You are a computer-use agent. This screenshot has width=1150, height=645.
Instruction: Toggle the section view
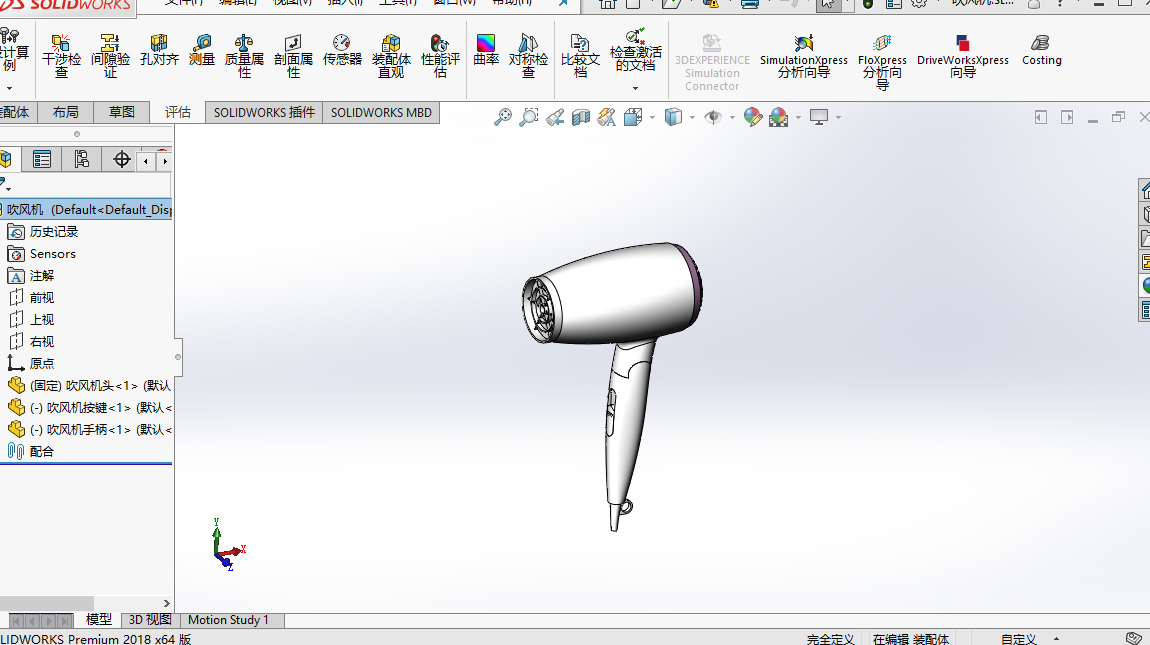click(581, 117)
